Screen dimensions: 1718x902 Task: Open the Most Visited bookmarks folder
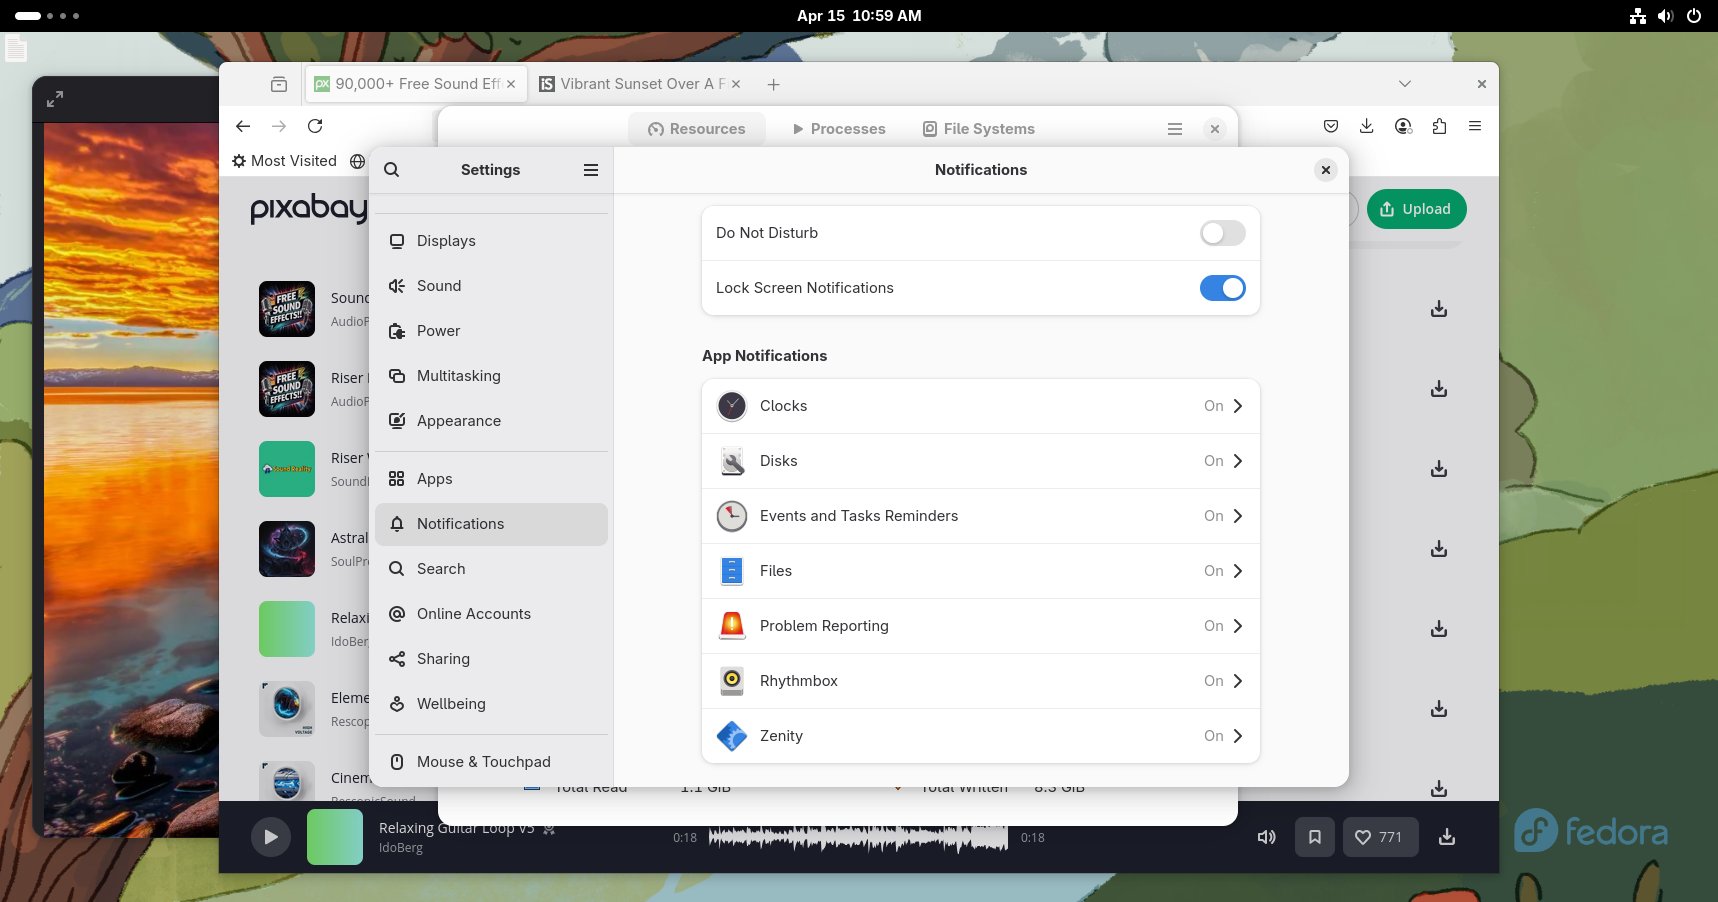(x=284, y=161)
